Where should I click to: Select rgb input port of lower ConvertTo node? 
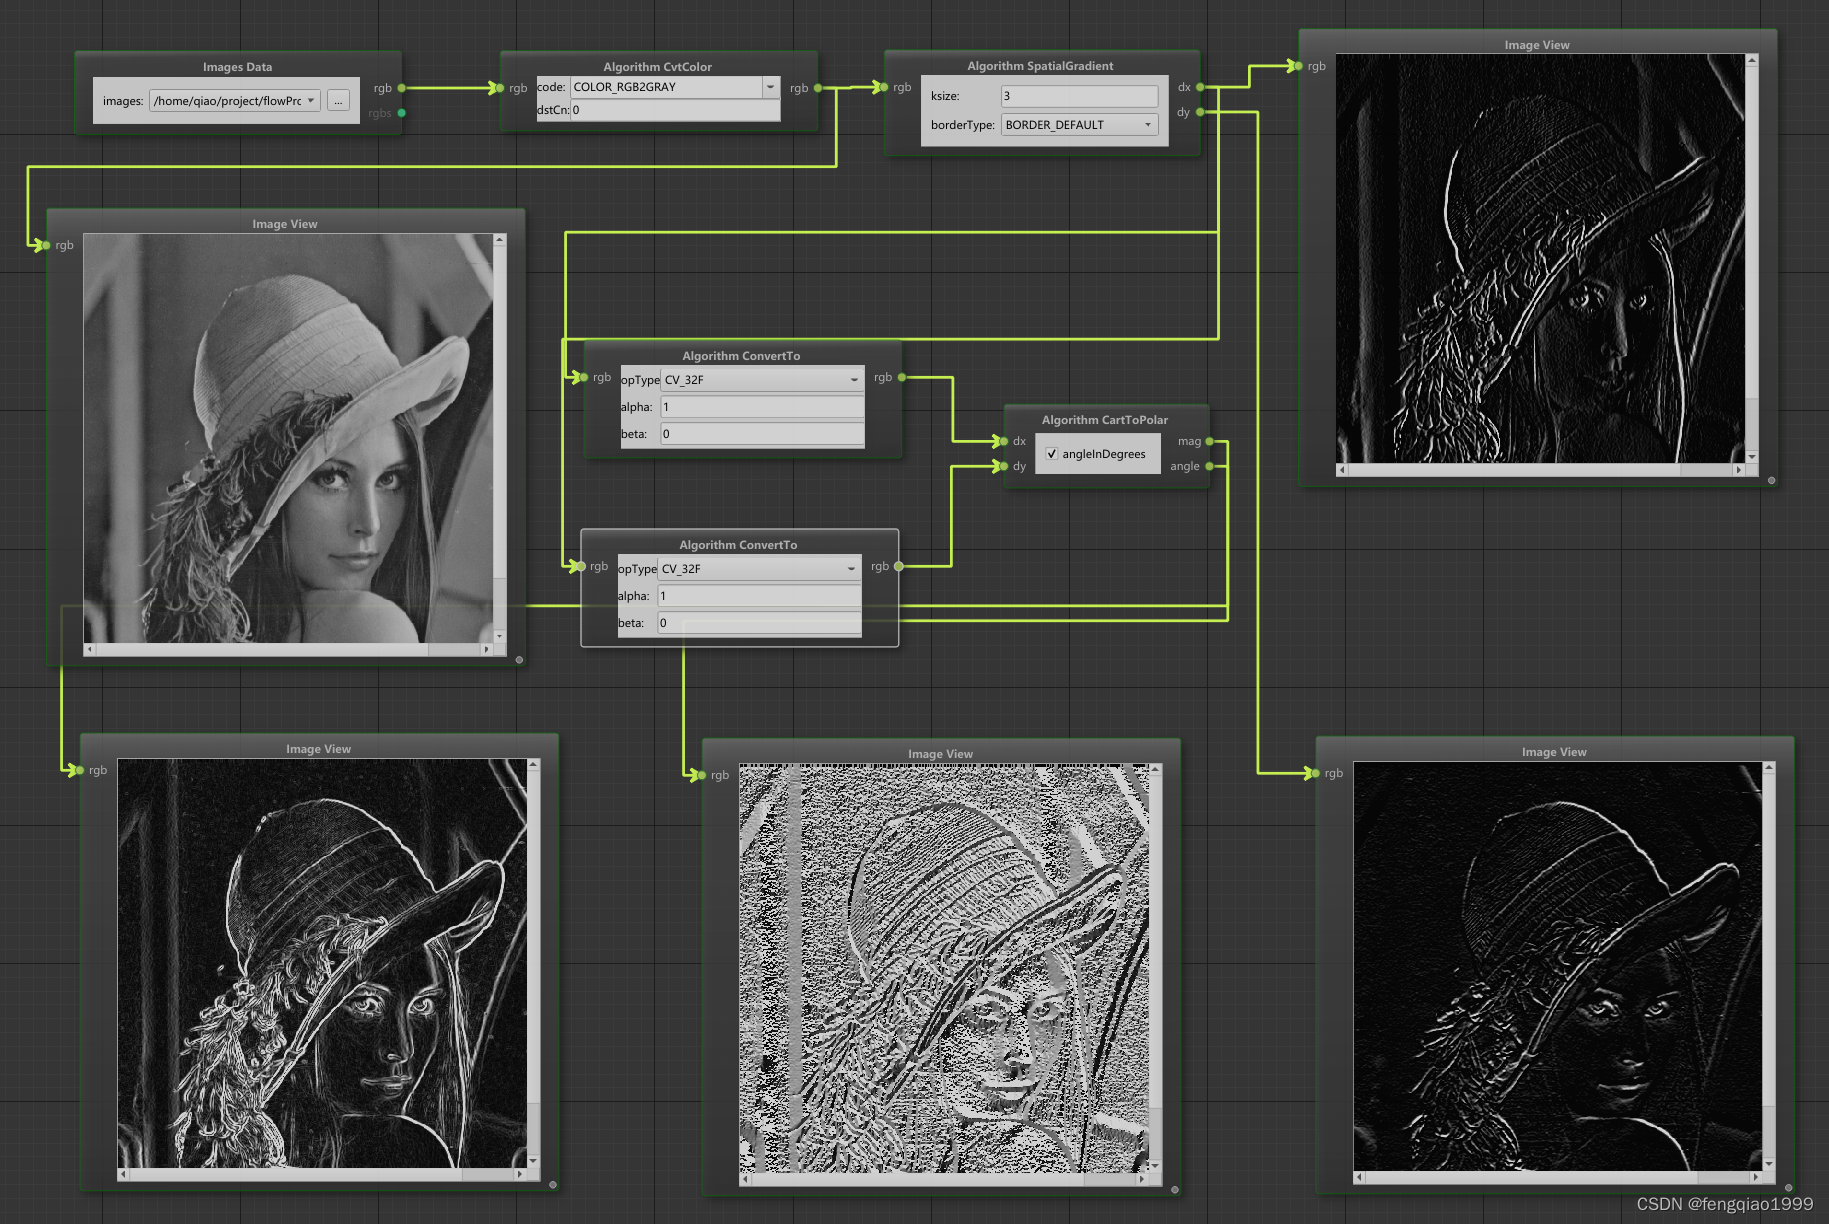pyautogui.click(x=581, y=566)
